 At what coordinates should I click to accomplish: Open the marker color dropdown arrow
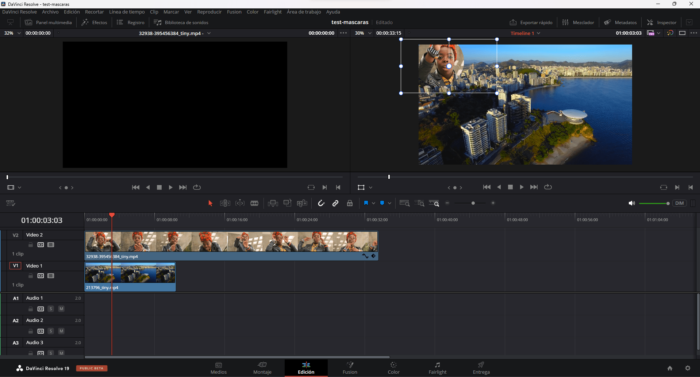(x=389, y=203)
